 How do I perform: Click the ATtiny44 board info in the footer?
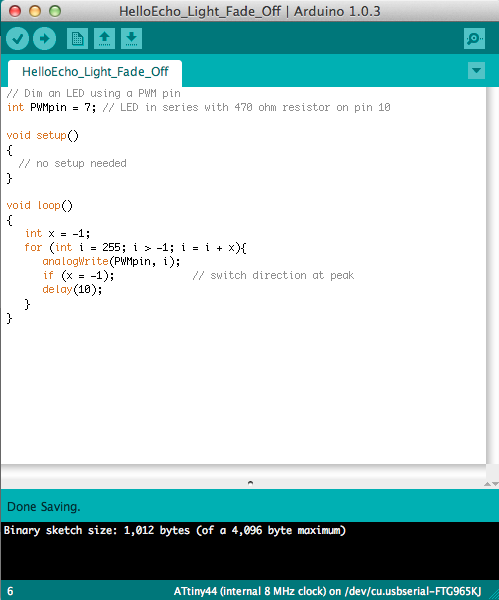point(327,591)
